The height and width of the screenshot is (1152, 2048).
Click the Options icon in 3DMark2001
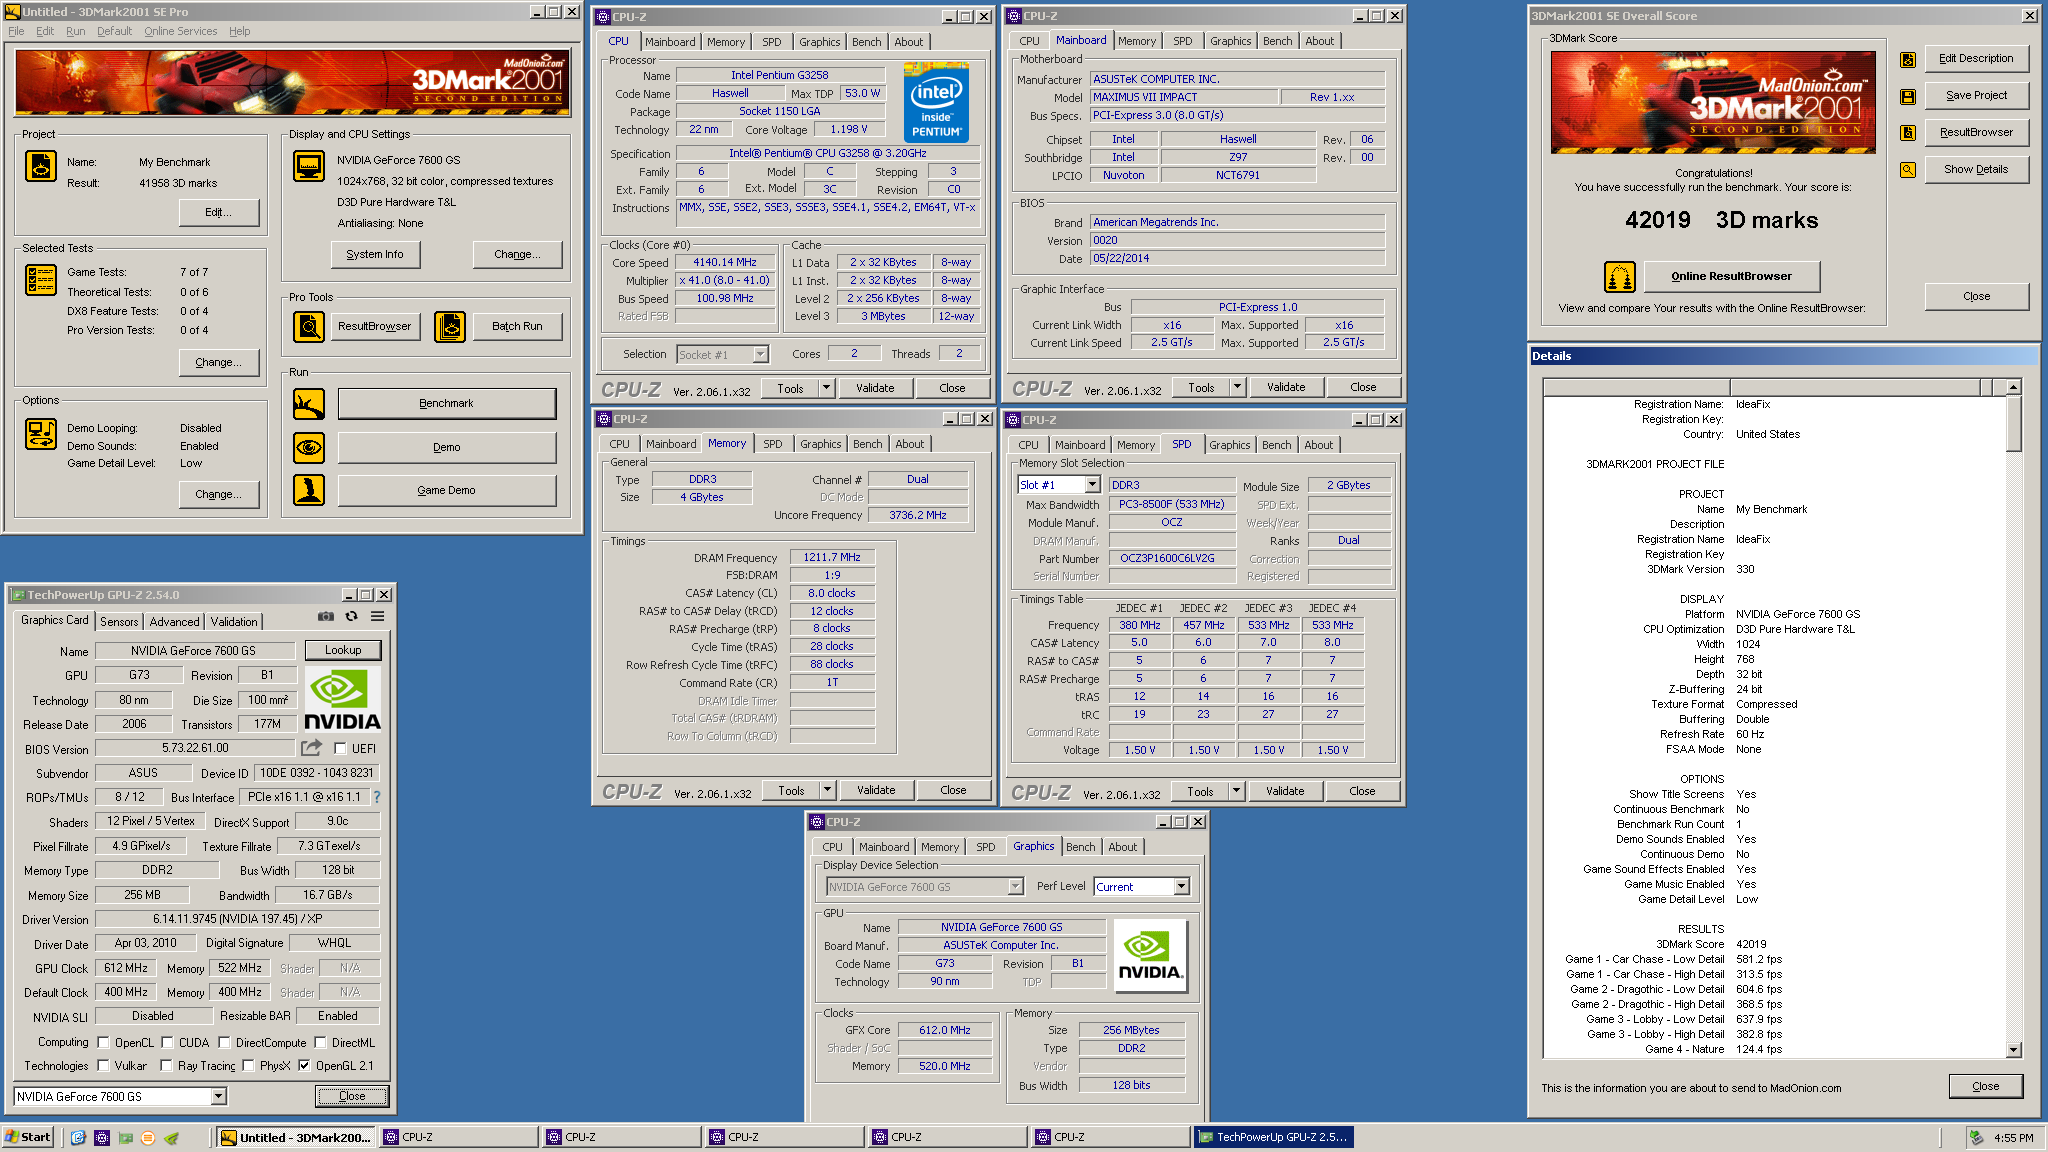pyautogui.click(x=40, y=434)
